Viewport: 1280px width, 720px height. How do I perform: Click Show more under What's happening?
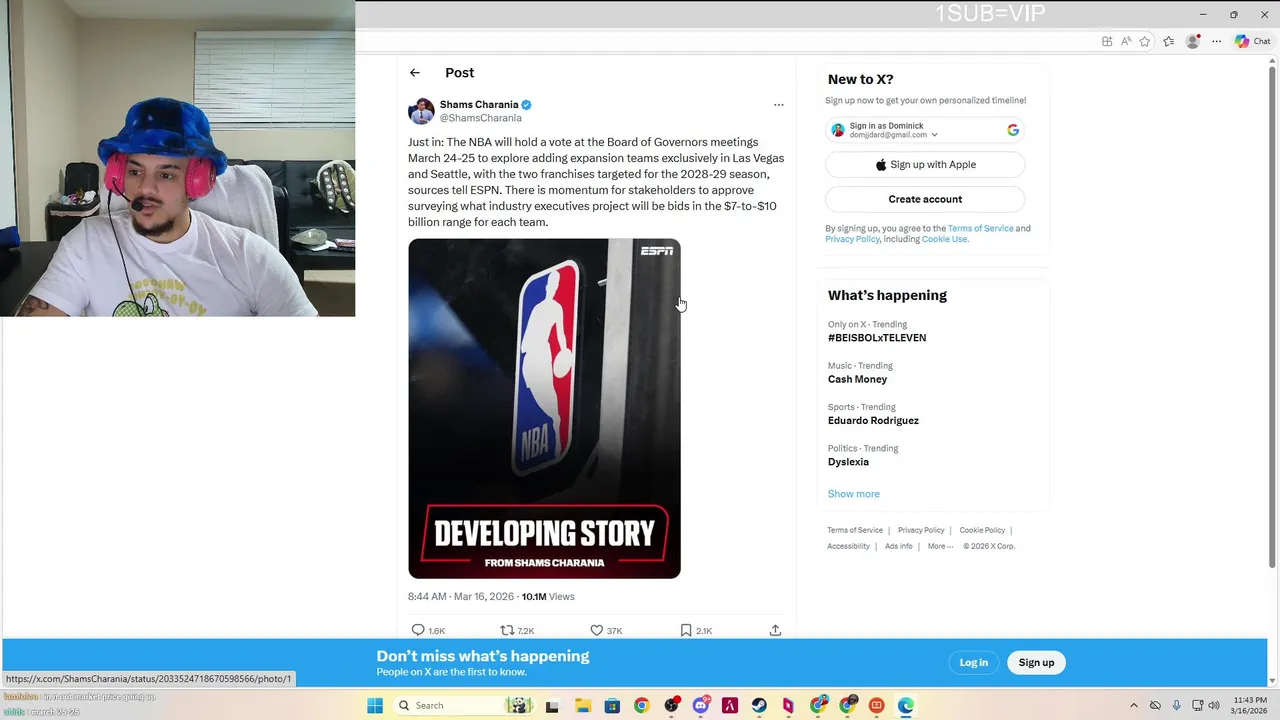coord(853,494)
